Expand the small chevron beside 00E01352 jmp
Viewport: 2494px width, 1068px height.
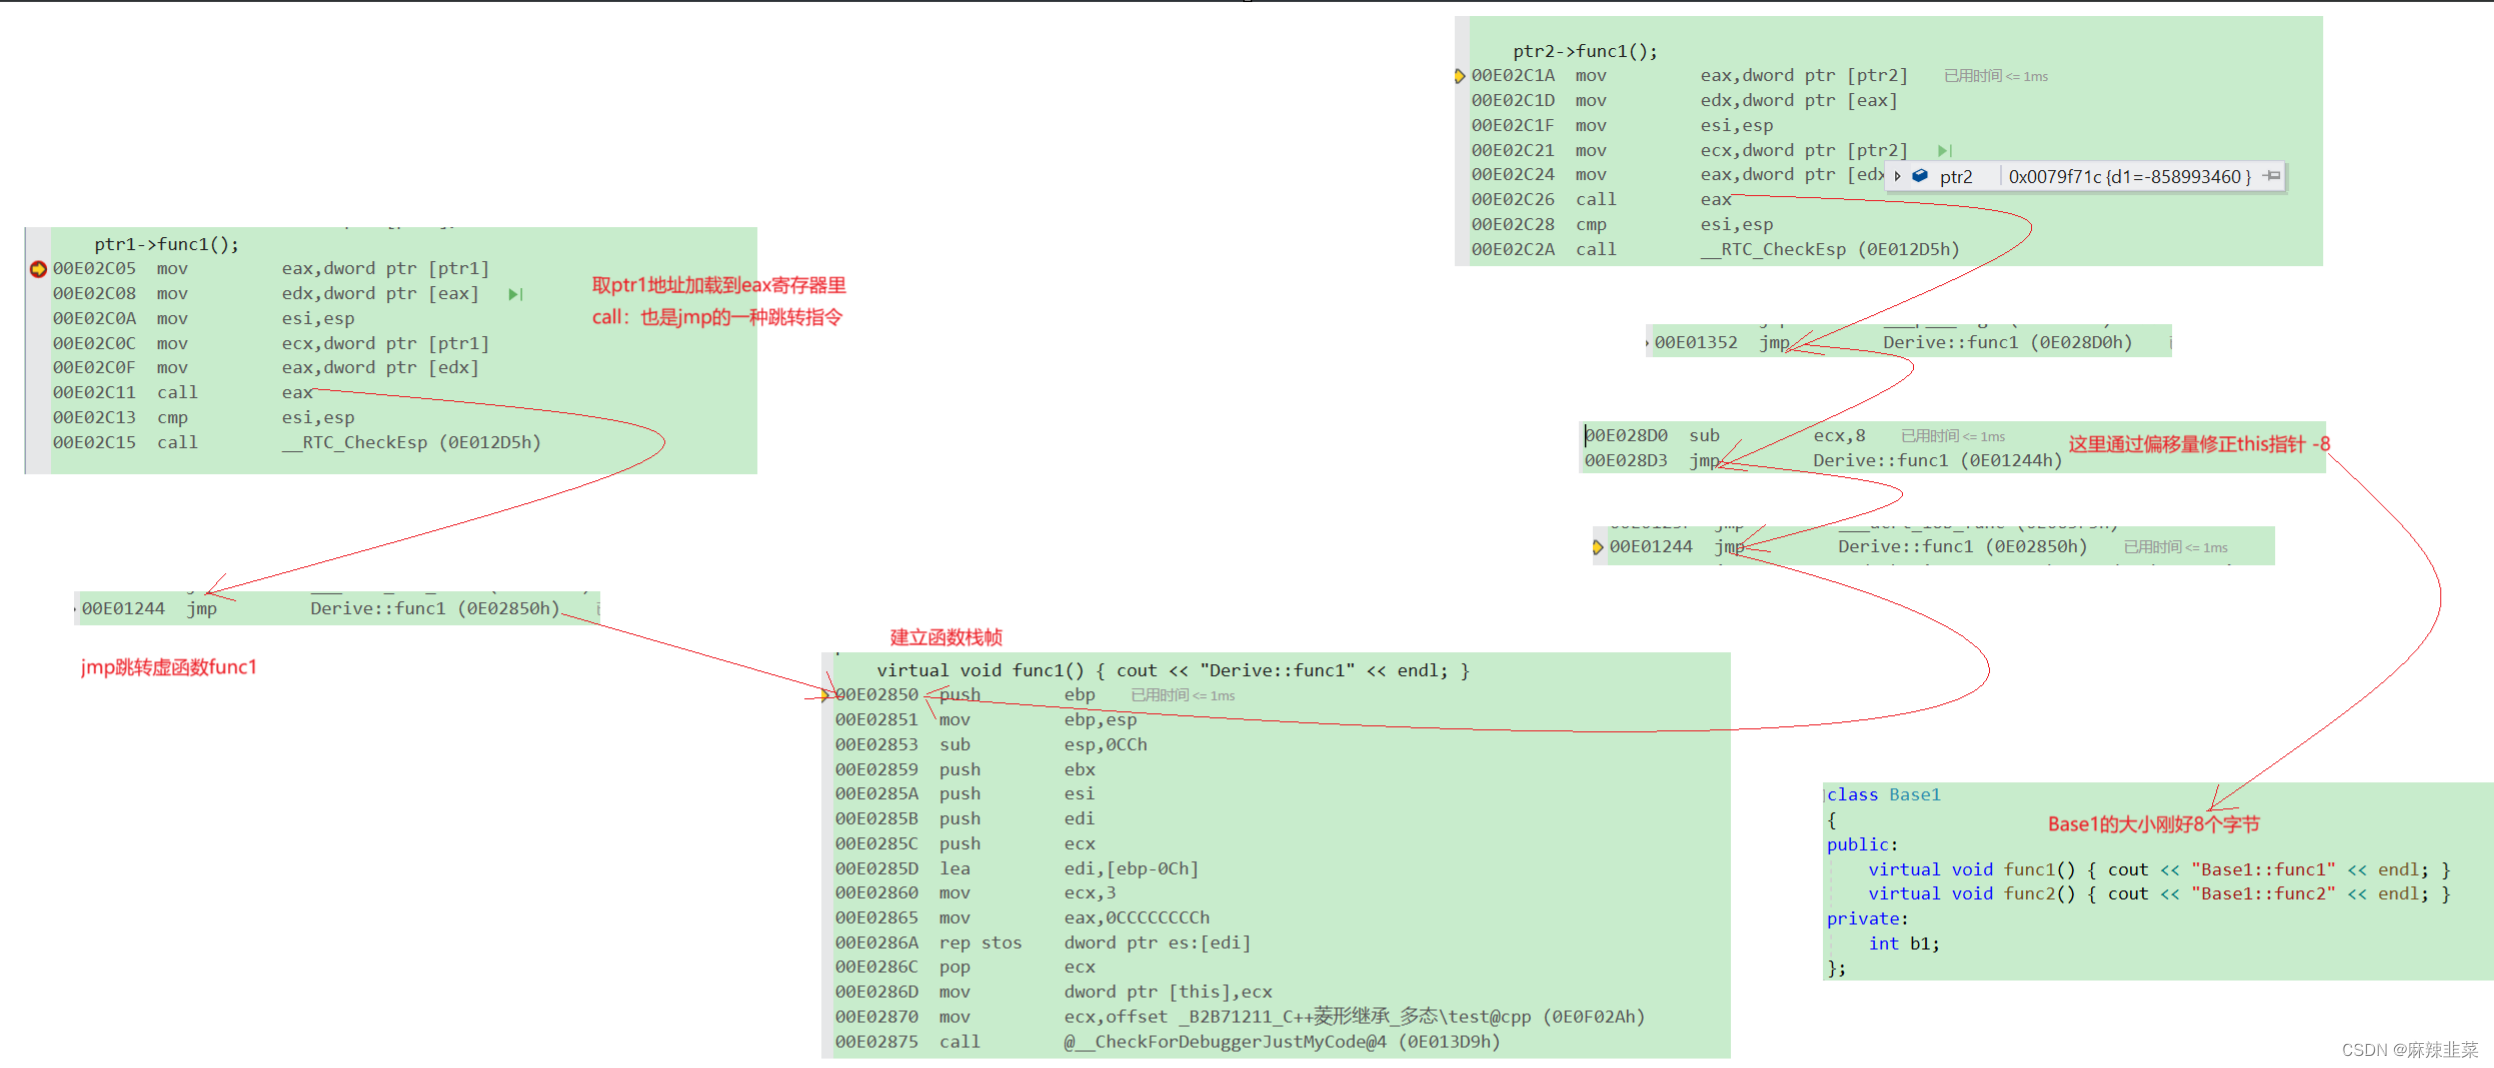1648,342
